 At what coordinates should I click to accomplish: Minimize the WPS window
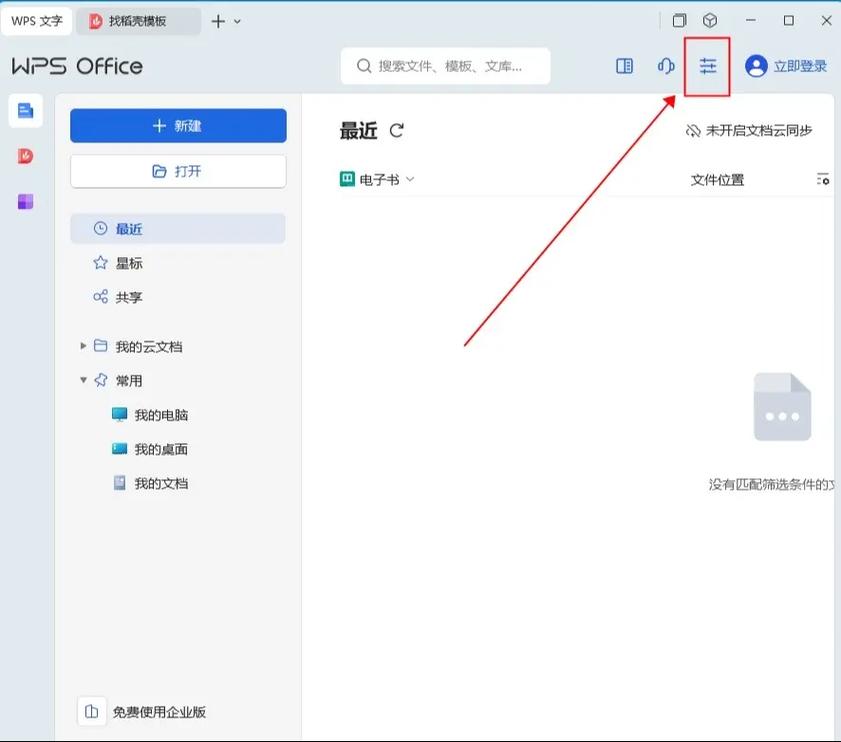(x=750, y=20)
